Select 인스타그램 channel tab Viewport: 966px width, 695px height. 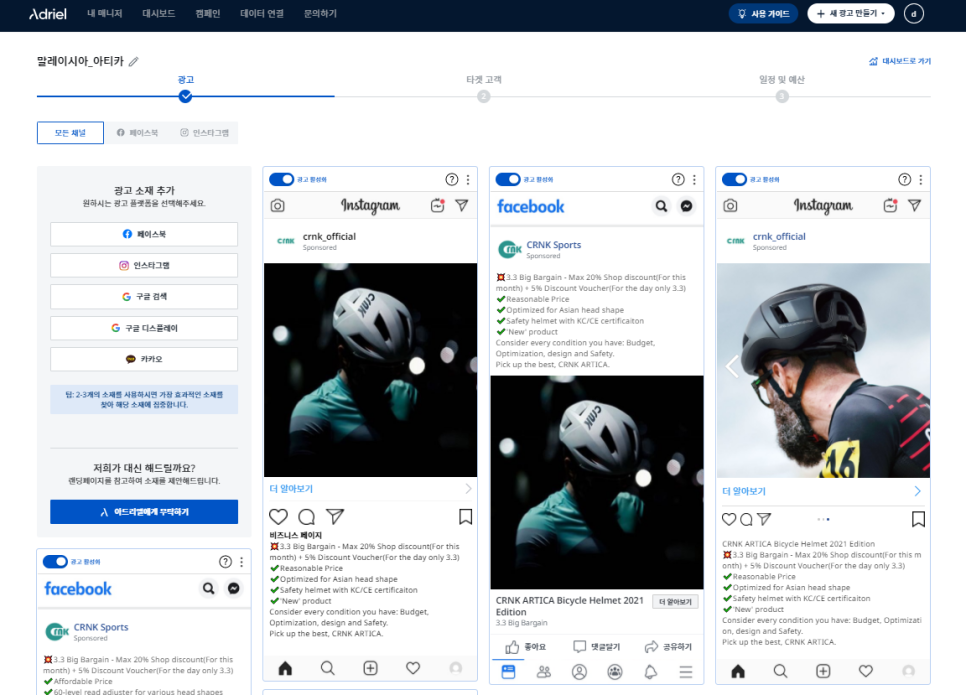(x=205, y=132)
